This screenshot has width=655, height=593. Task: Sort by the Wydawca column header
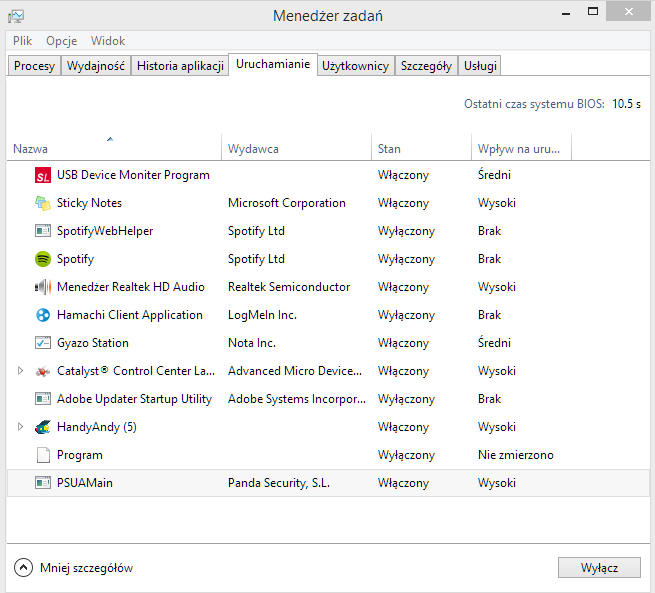(296, 147)
